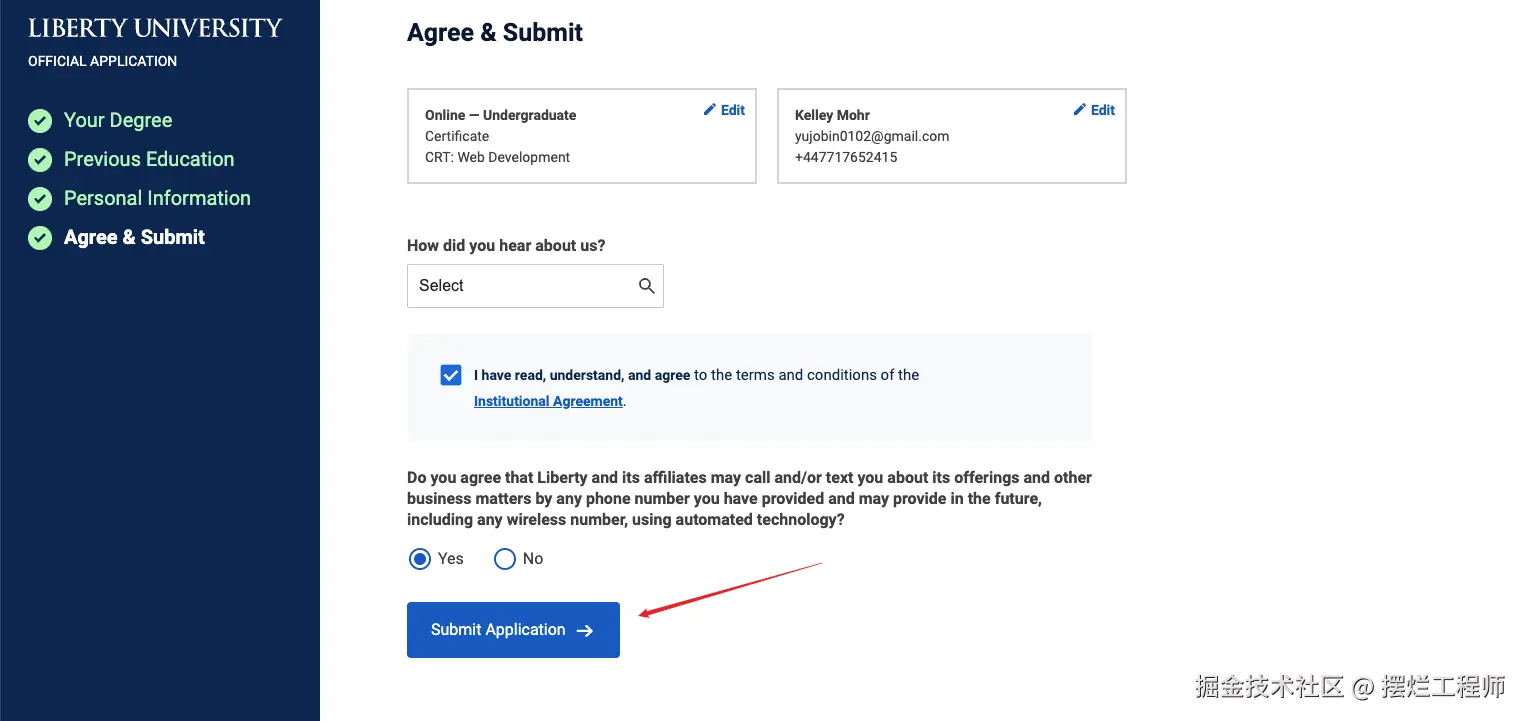Select the Agree & Submit sidebar step
The height and width of the screenshot is (721, 1526).
click(x=134, y=238)
